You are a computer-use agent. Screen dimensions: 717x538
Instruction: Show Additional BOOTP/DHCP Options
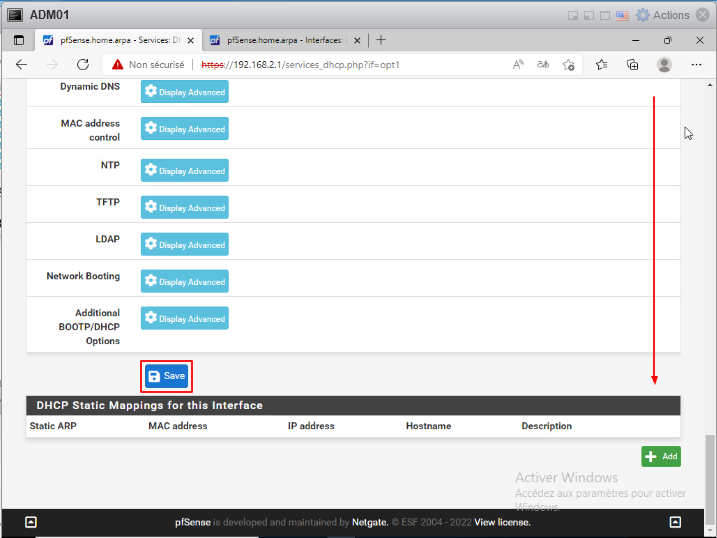click(x=184, y=319)
